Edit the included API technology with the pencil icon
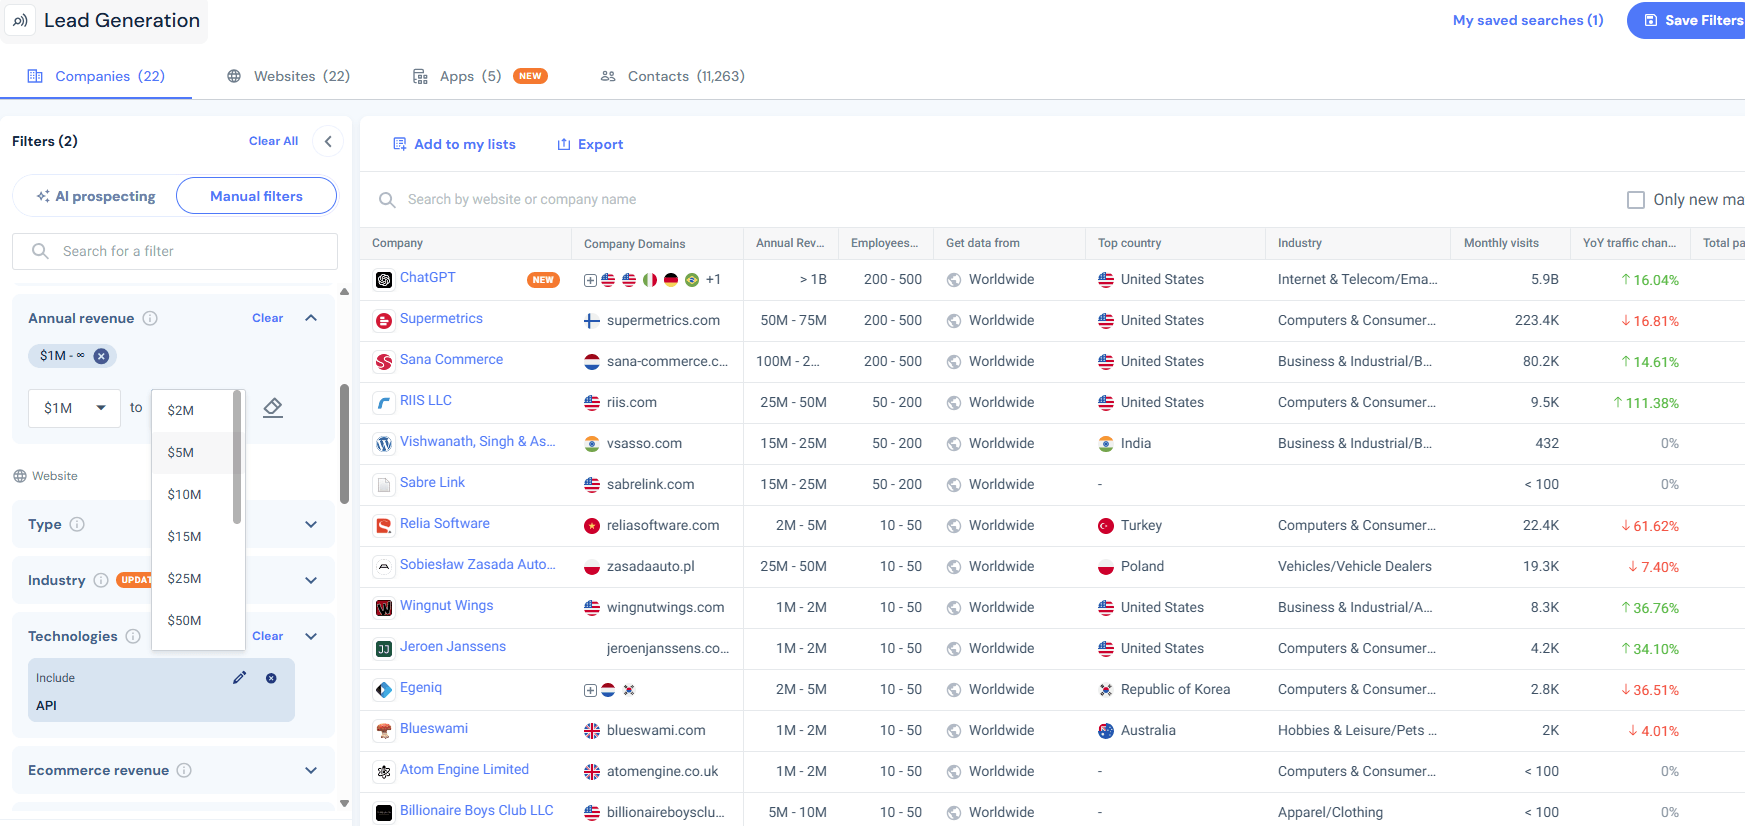The height and width of the screenshot is (826, 1745). coord(239,678)
